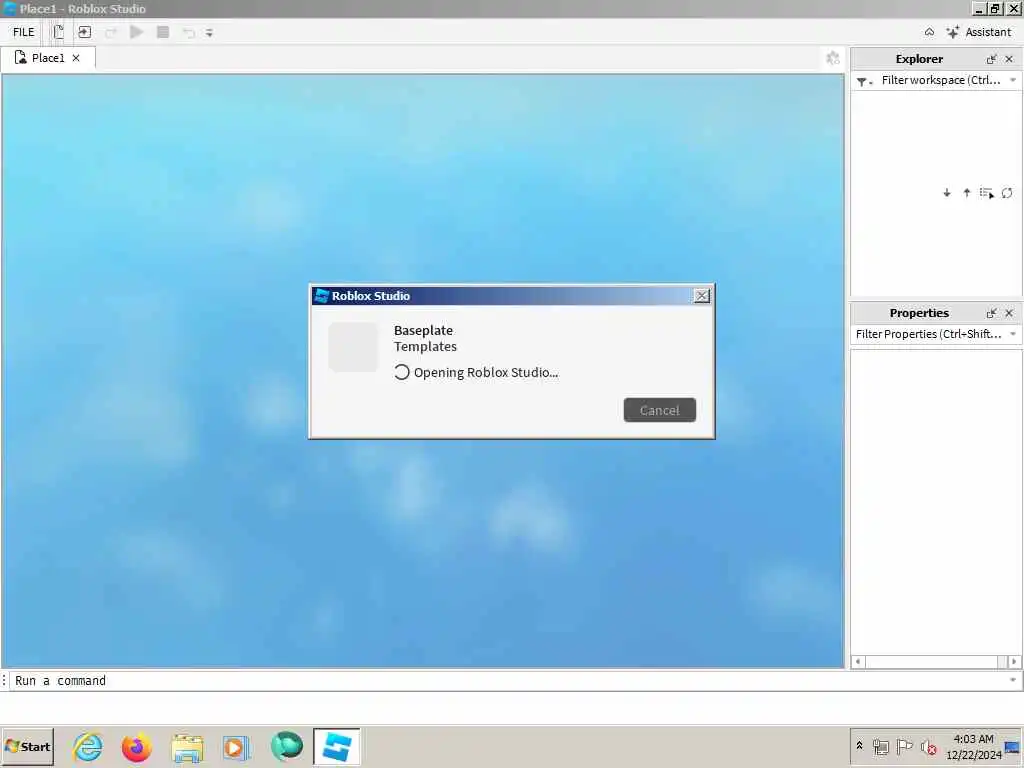Click the import arrow-in-box toolbar icon
The height and width of the screenshot is (768, 1024).
click(85, 32)
